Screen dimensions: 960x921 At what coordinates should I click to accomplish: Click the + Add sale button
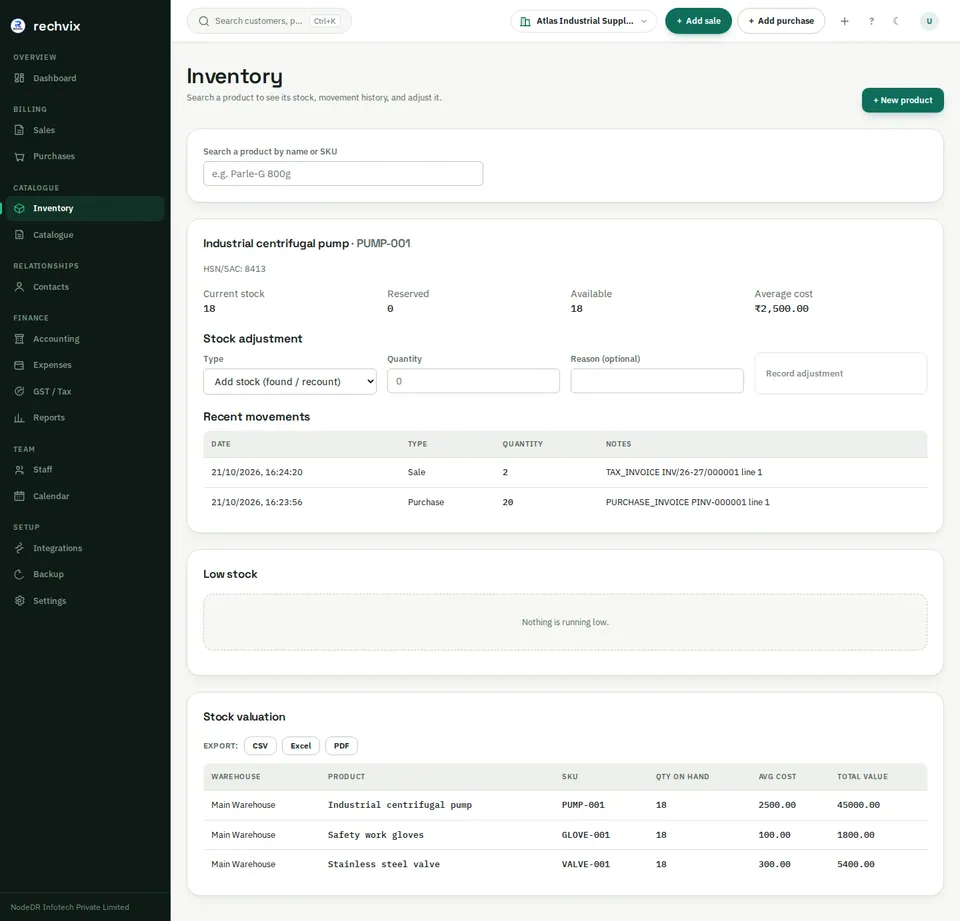click(x=698, y=21)
